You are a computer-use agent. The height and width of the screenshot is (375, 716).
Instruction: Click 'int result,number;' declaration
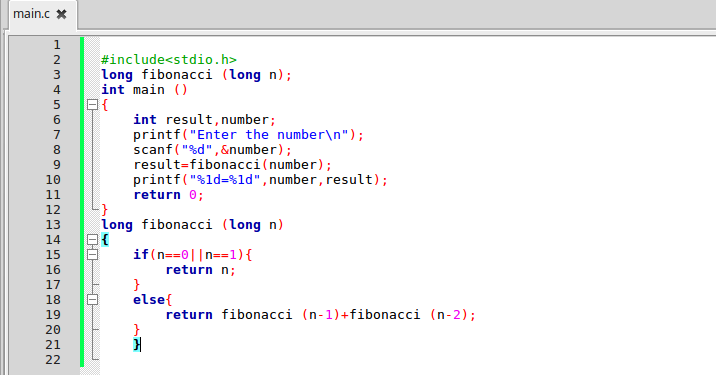coord(205,120)
